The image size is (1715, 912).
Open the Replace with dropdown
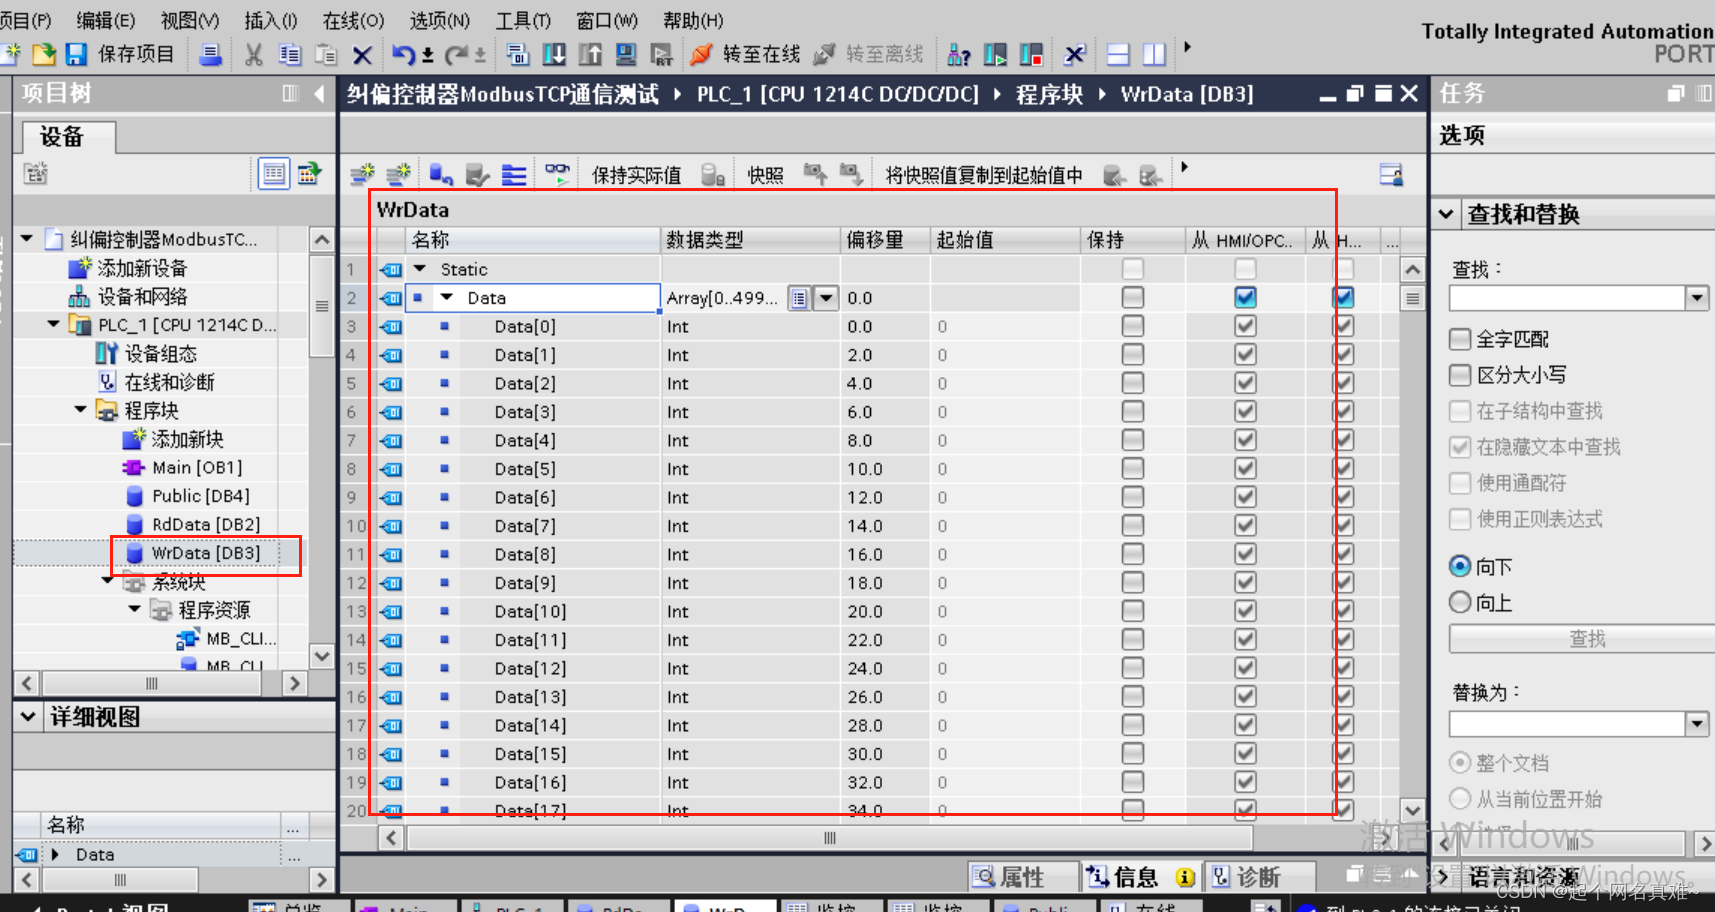[x=1696, y=723]
